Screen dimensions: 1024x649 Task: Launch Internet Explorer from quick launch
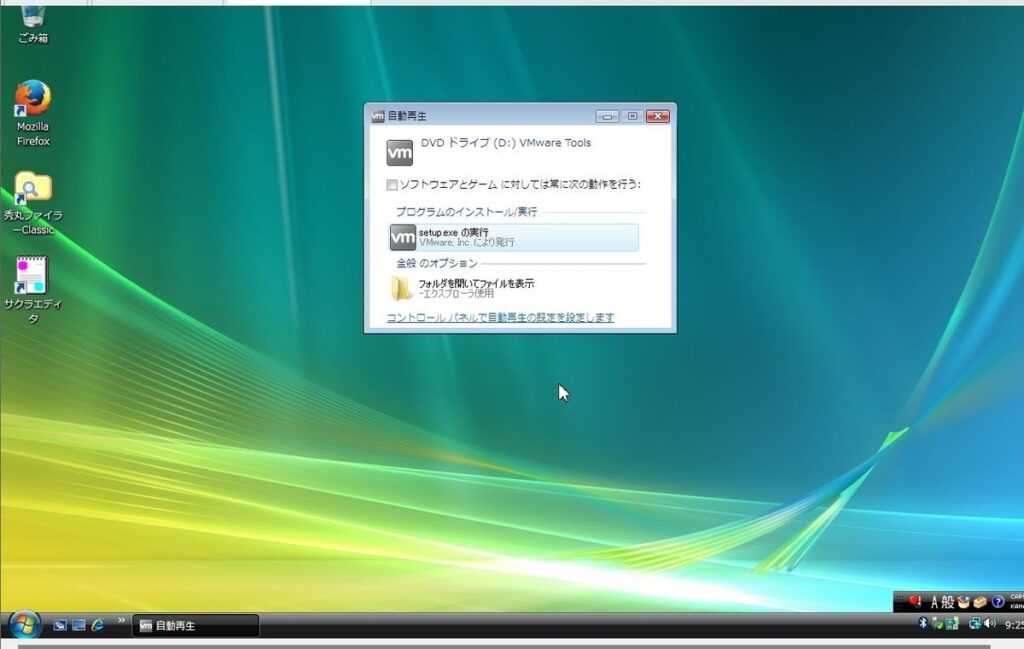98,625
